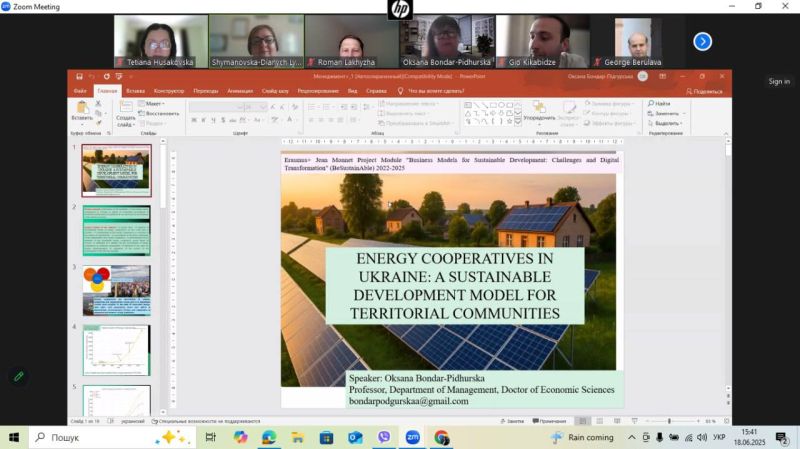Click the Share (Поделиться) button
800x449 pixels.
[704, 91]
